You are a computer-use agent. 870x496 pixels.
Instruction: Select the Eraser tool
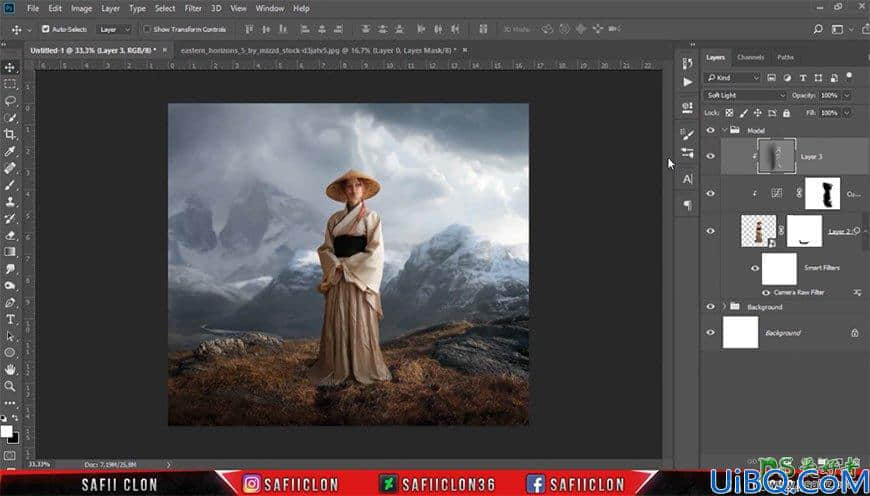click(x=10, y=235)
